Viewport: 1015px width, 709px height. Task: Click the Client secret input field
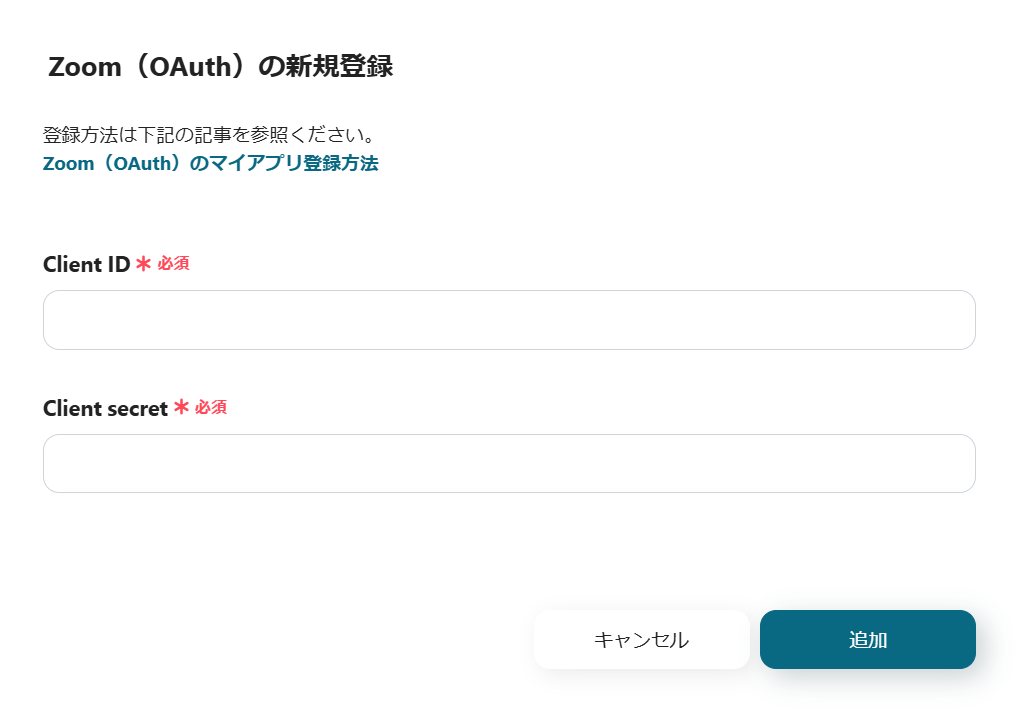509,464
